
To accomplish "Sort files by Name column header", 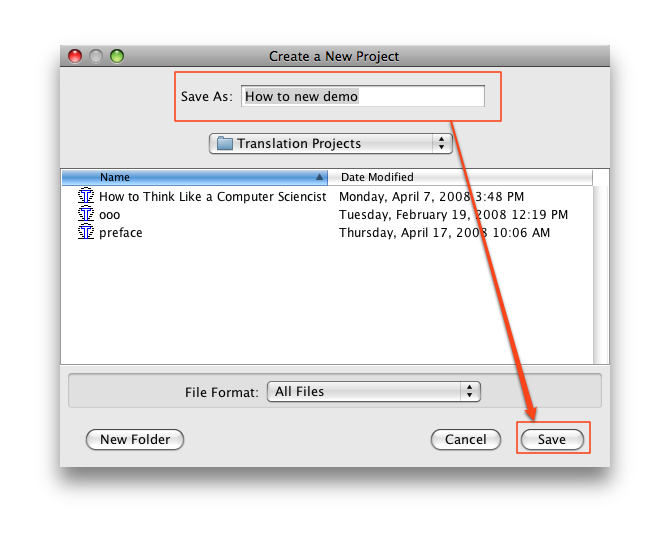I will (x=190, y=177).
